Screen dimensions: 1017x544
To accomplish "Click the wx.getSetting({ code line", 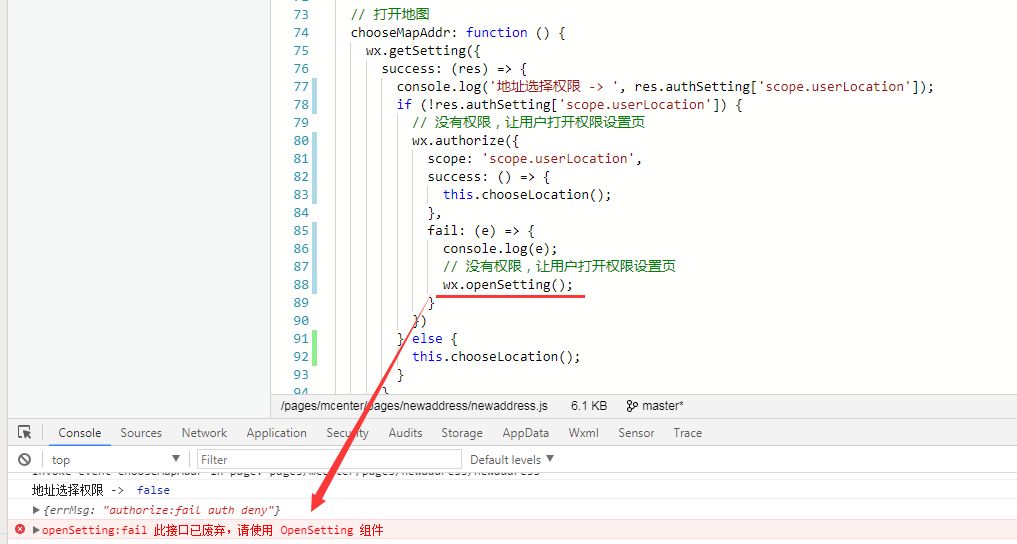I will tap(423, 51).
